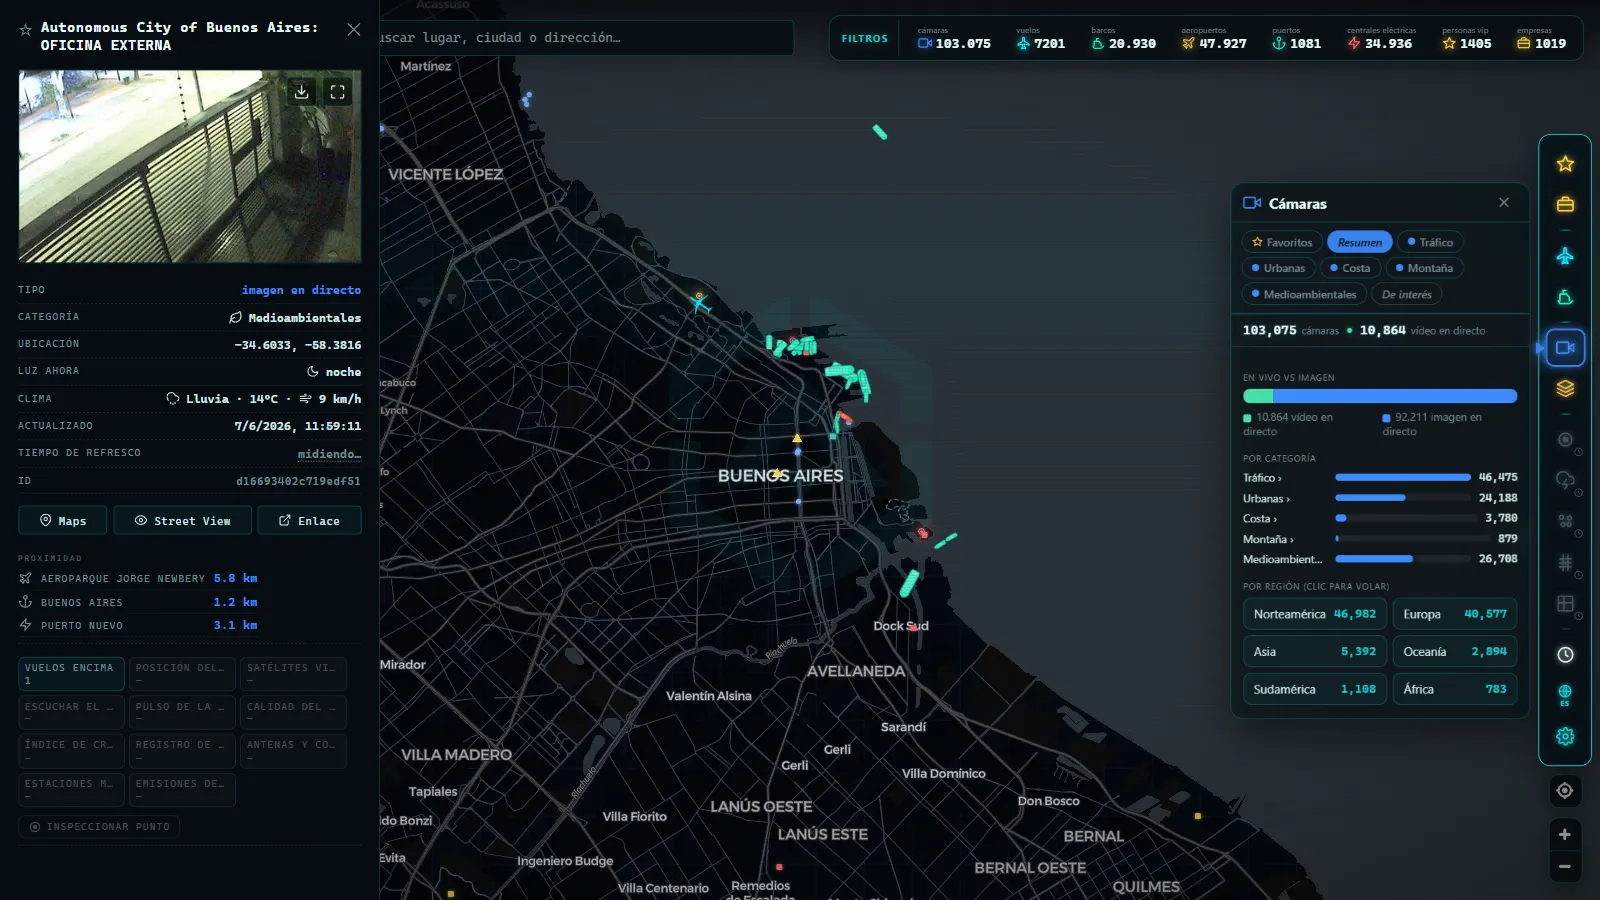This screenshot has height=900, width=1600.
Task: Open the Vuelos Encima card
Action: 71,674
